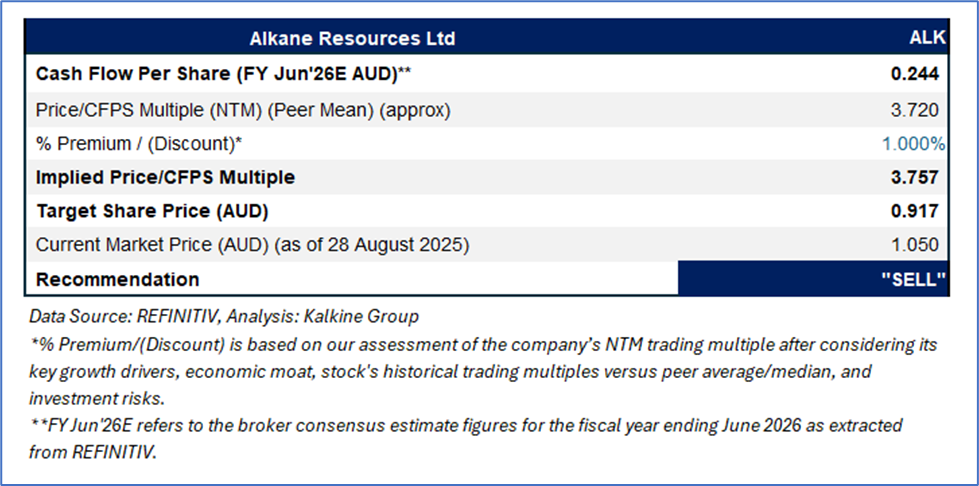Click the Current Market Price (AUD) label
The width and height of the screenshot is (979, 486).
(252, 245)
